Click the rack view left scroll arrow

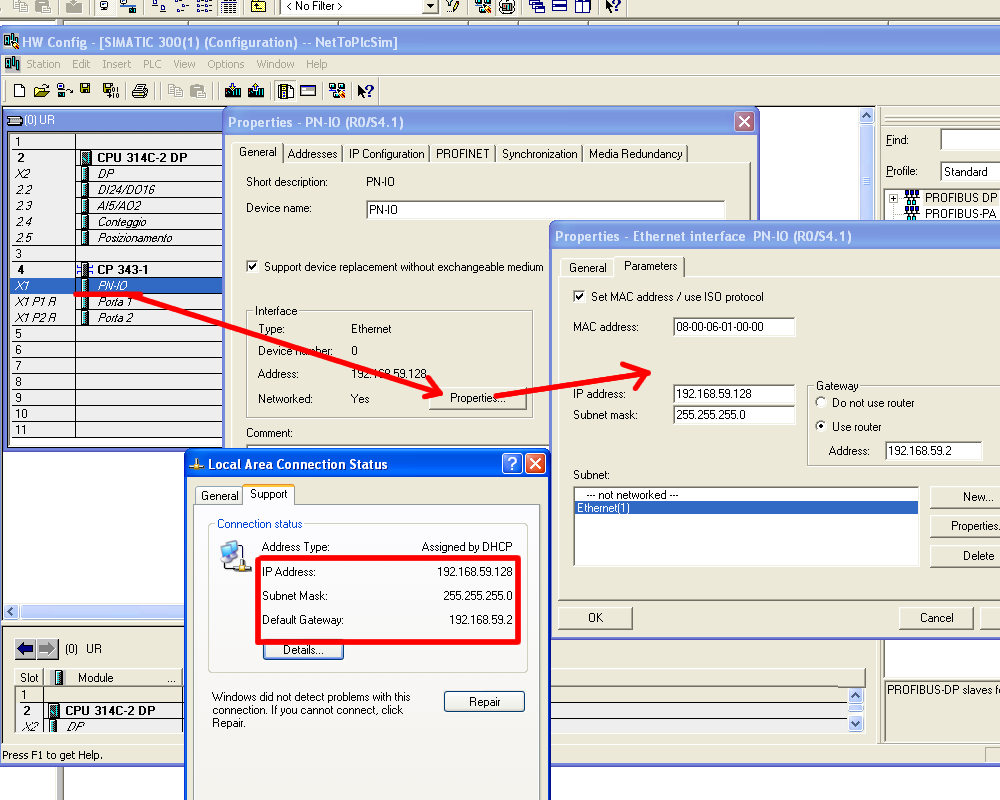tap(11, 612)
